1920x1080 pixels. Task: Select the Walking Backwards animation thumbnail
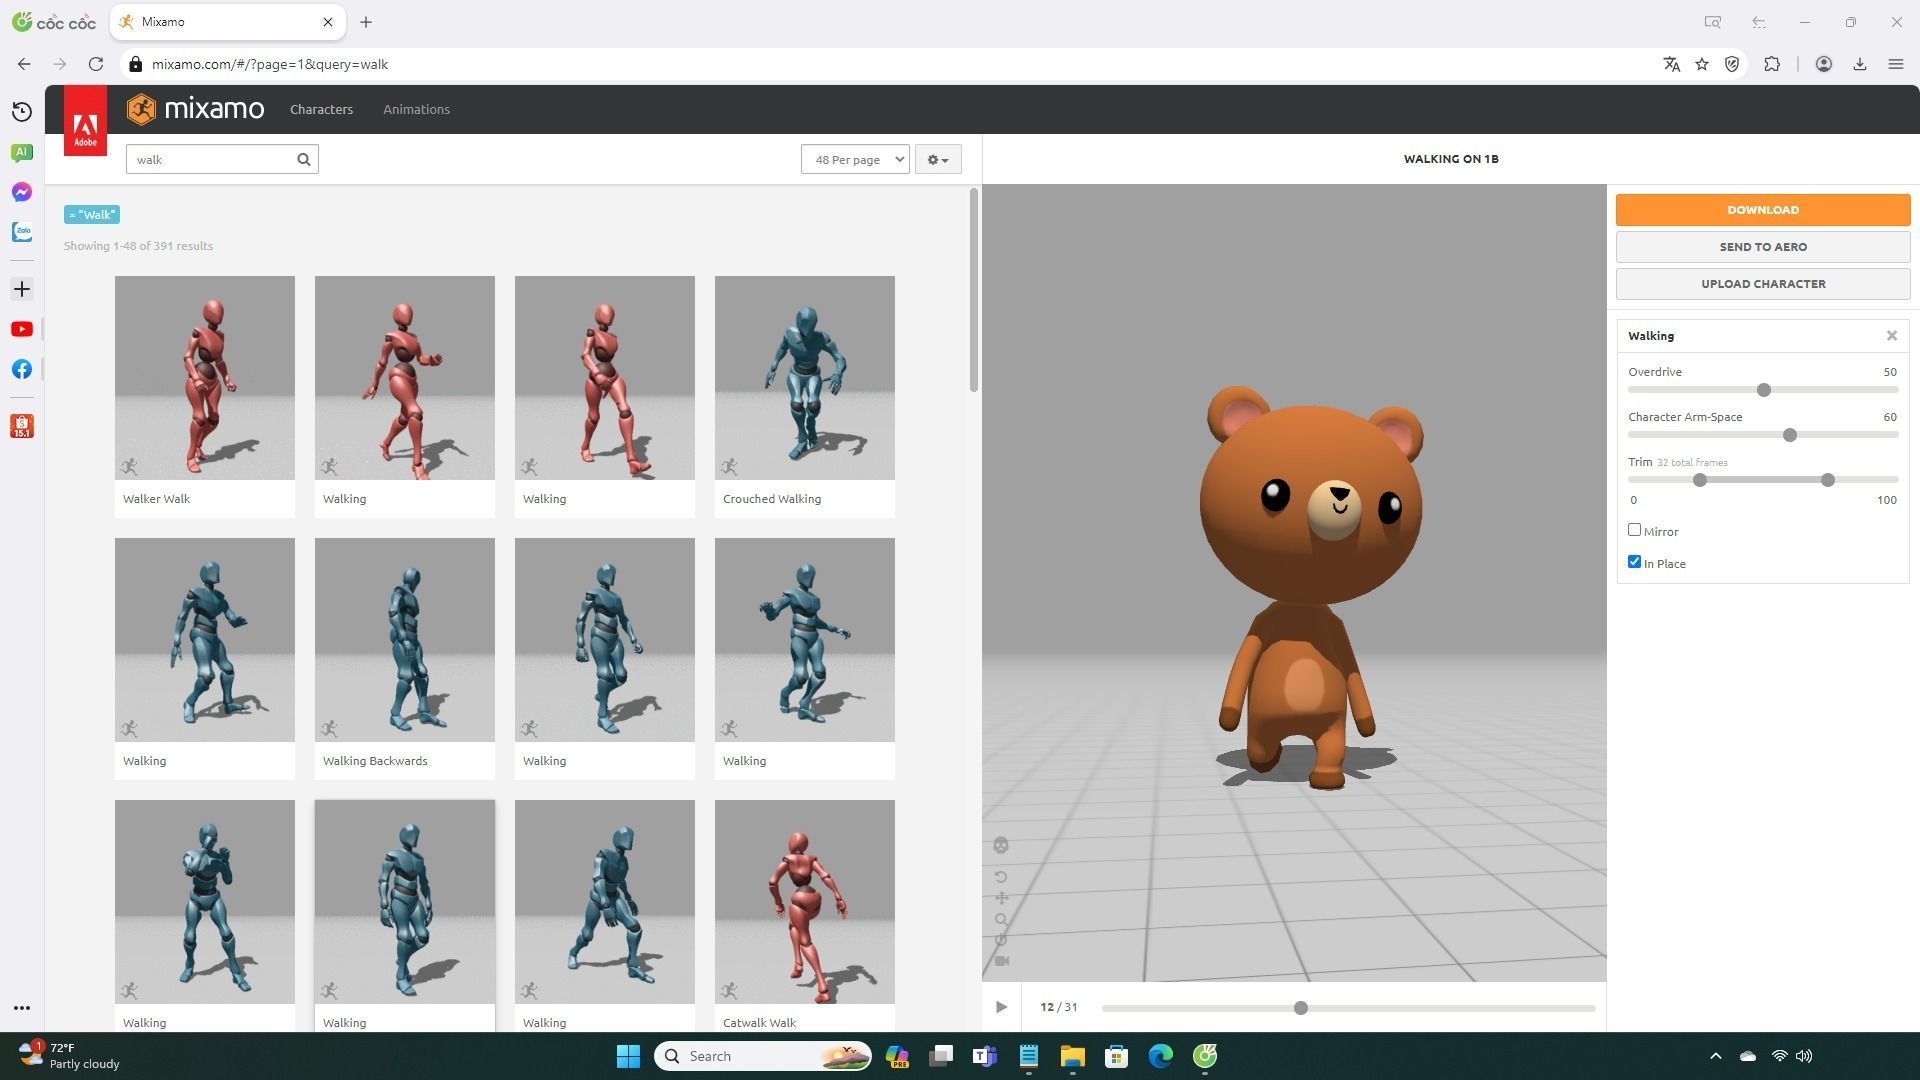[405, 640]
